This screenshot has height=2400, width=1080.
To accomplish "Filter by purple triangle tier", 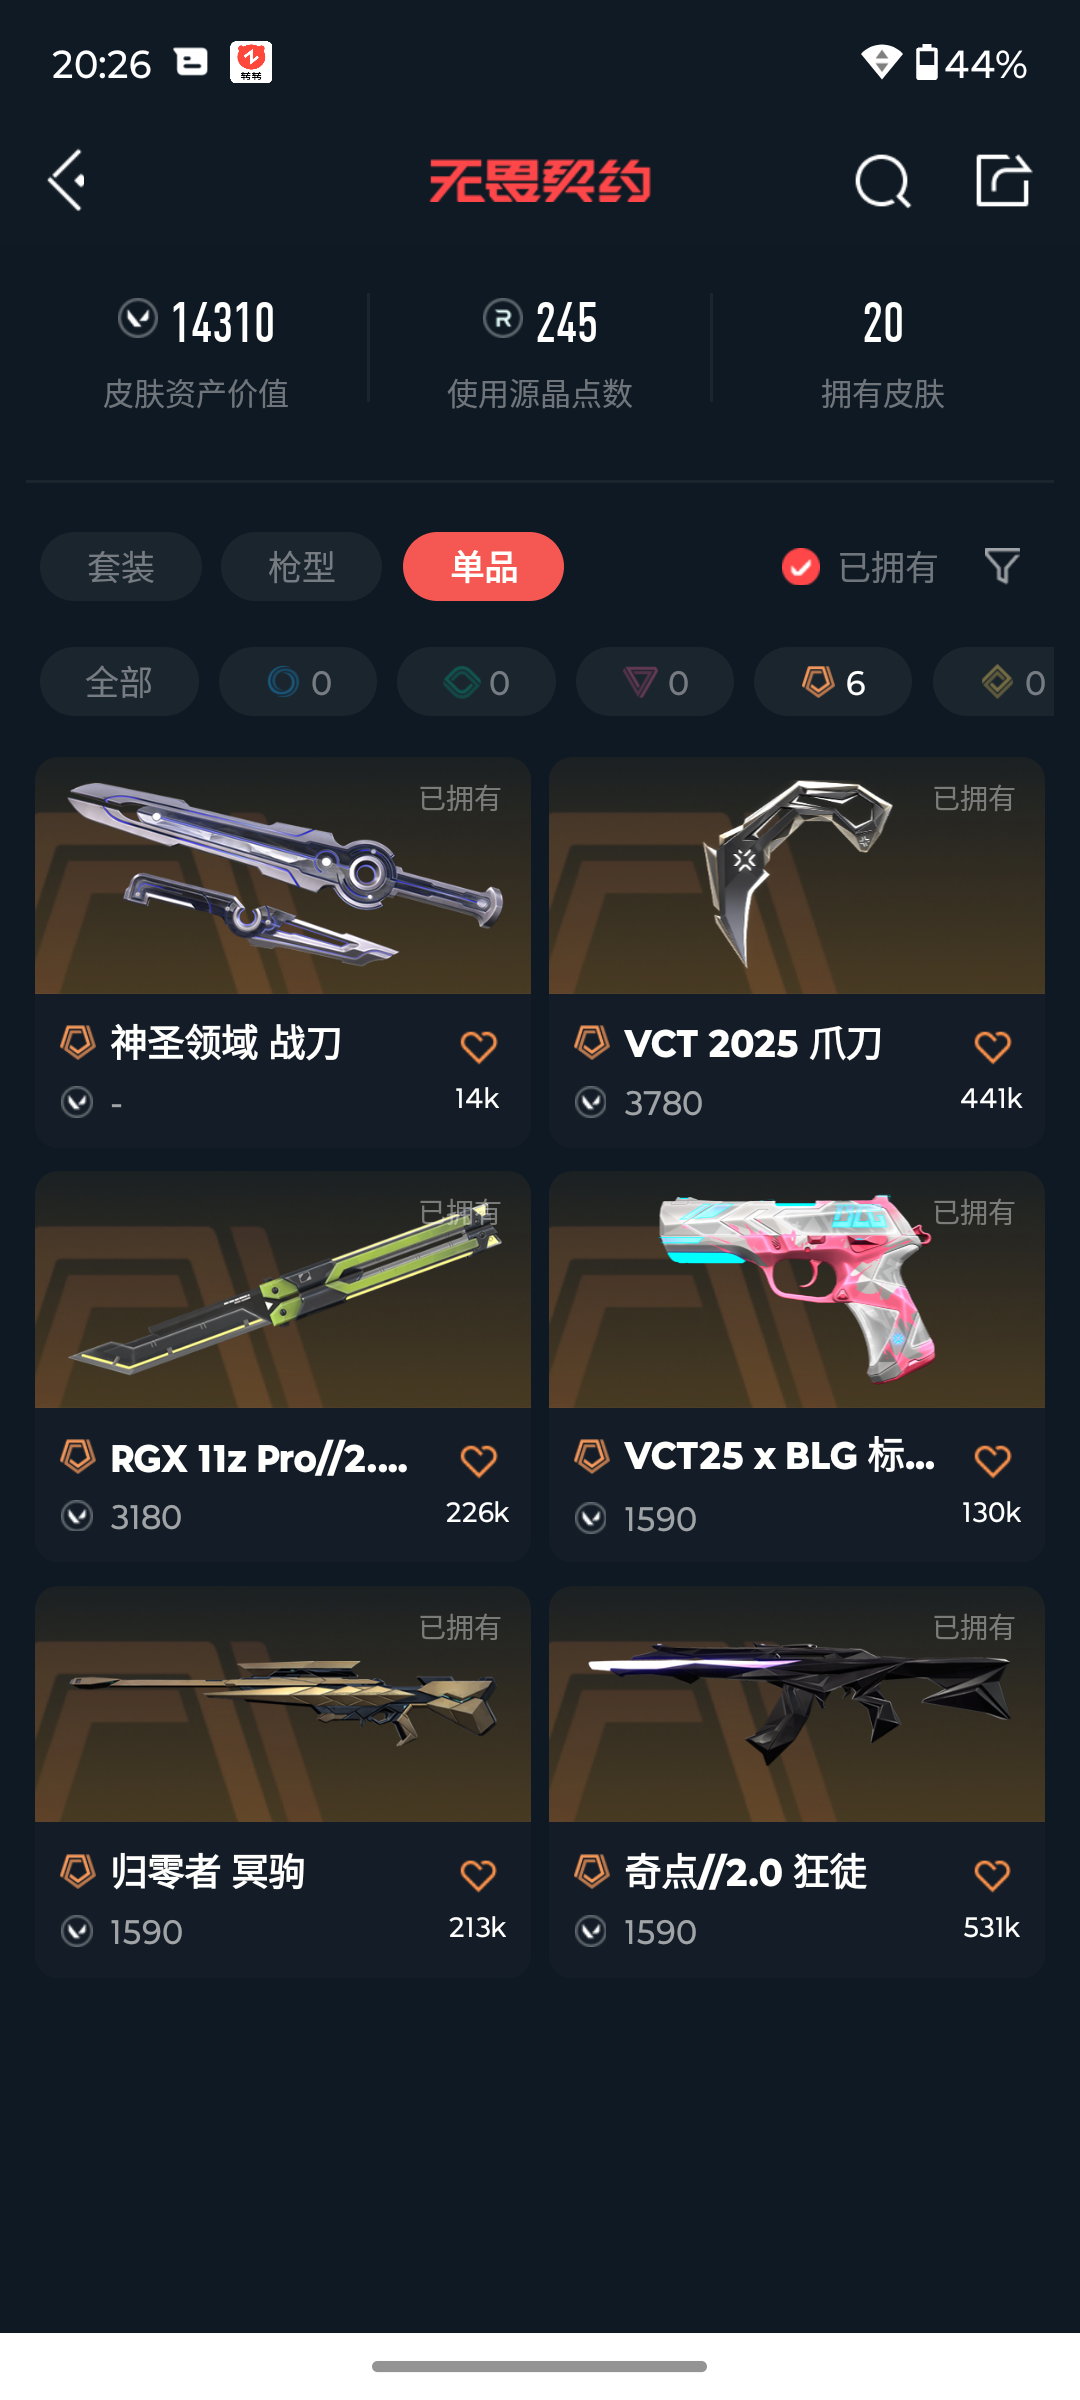I will 655,682.
